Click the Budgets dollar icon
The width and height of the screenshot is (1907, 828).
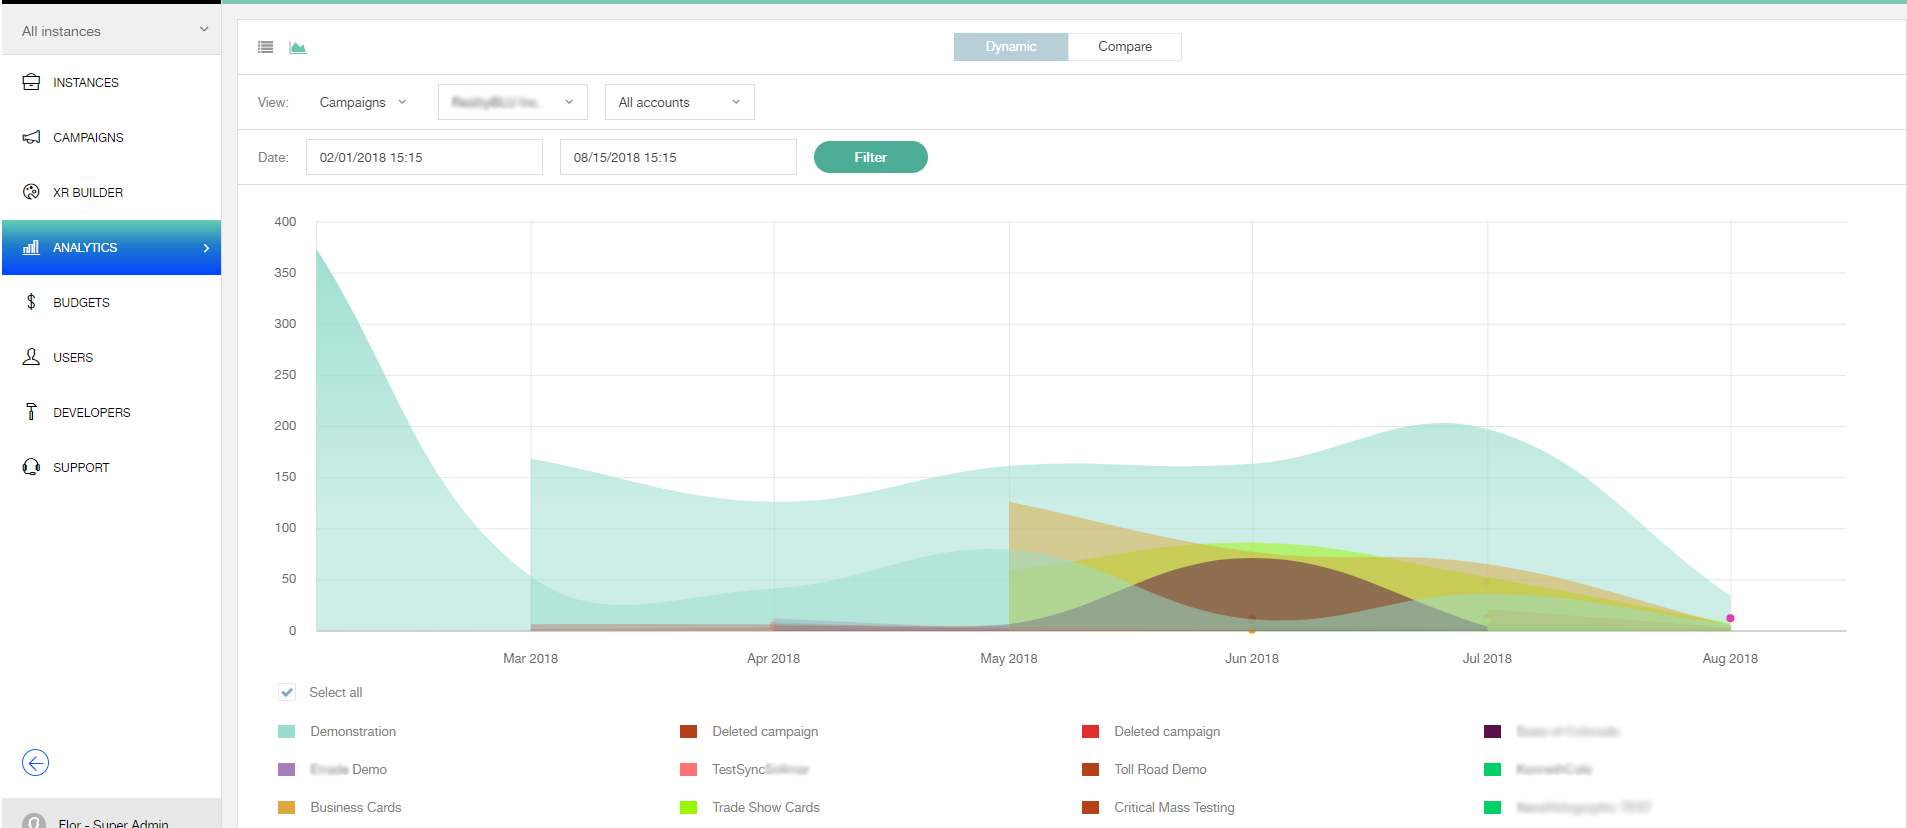(31, 302)
